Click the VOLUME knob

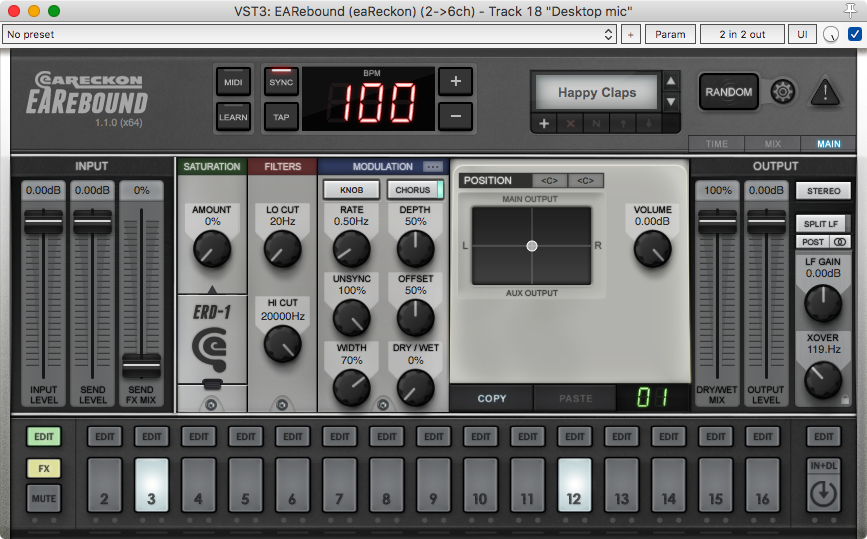point(652,249)
